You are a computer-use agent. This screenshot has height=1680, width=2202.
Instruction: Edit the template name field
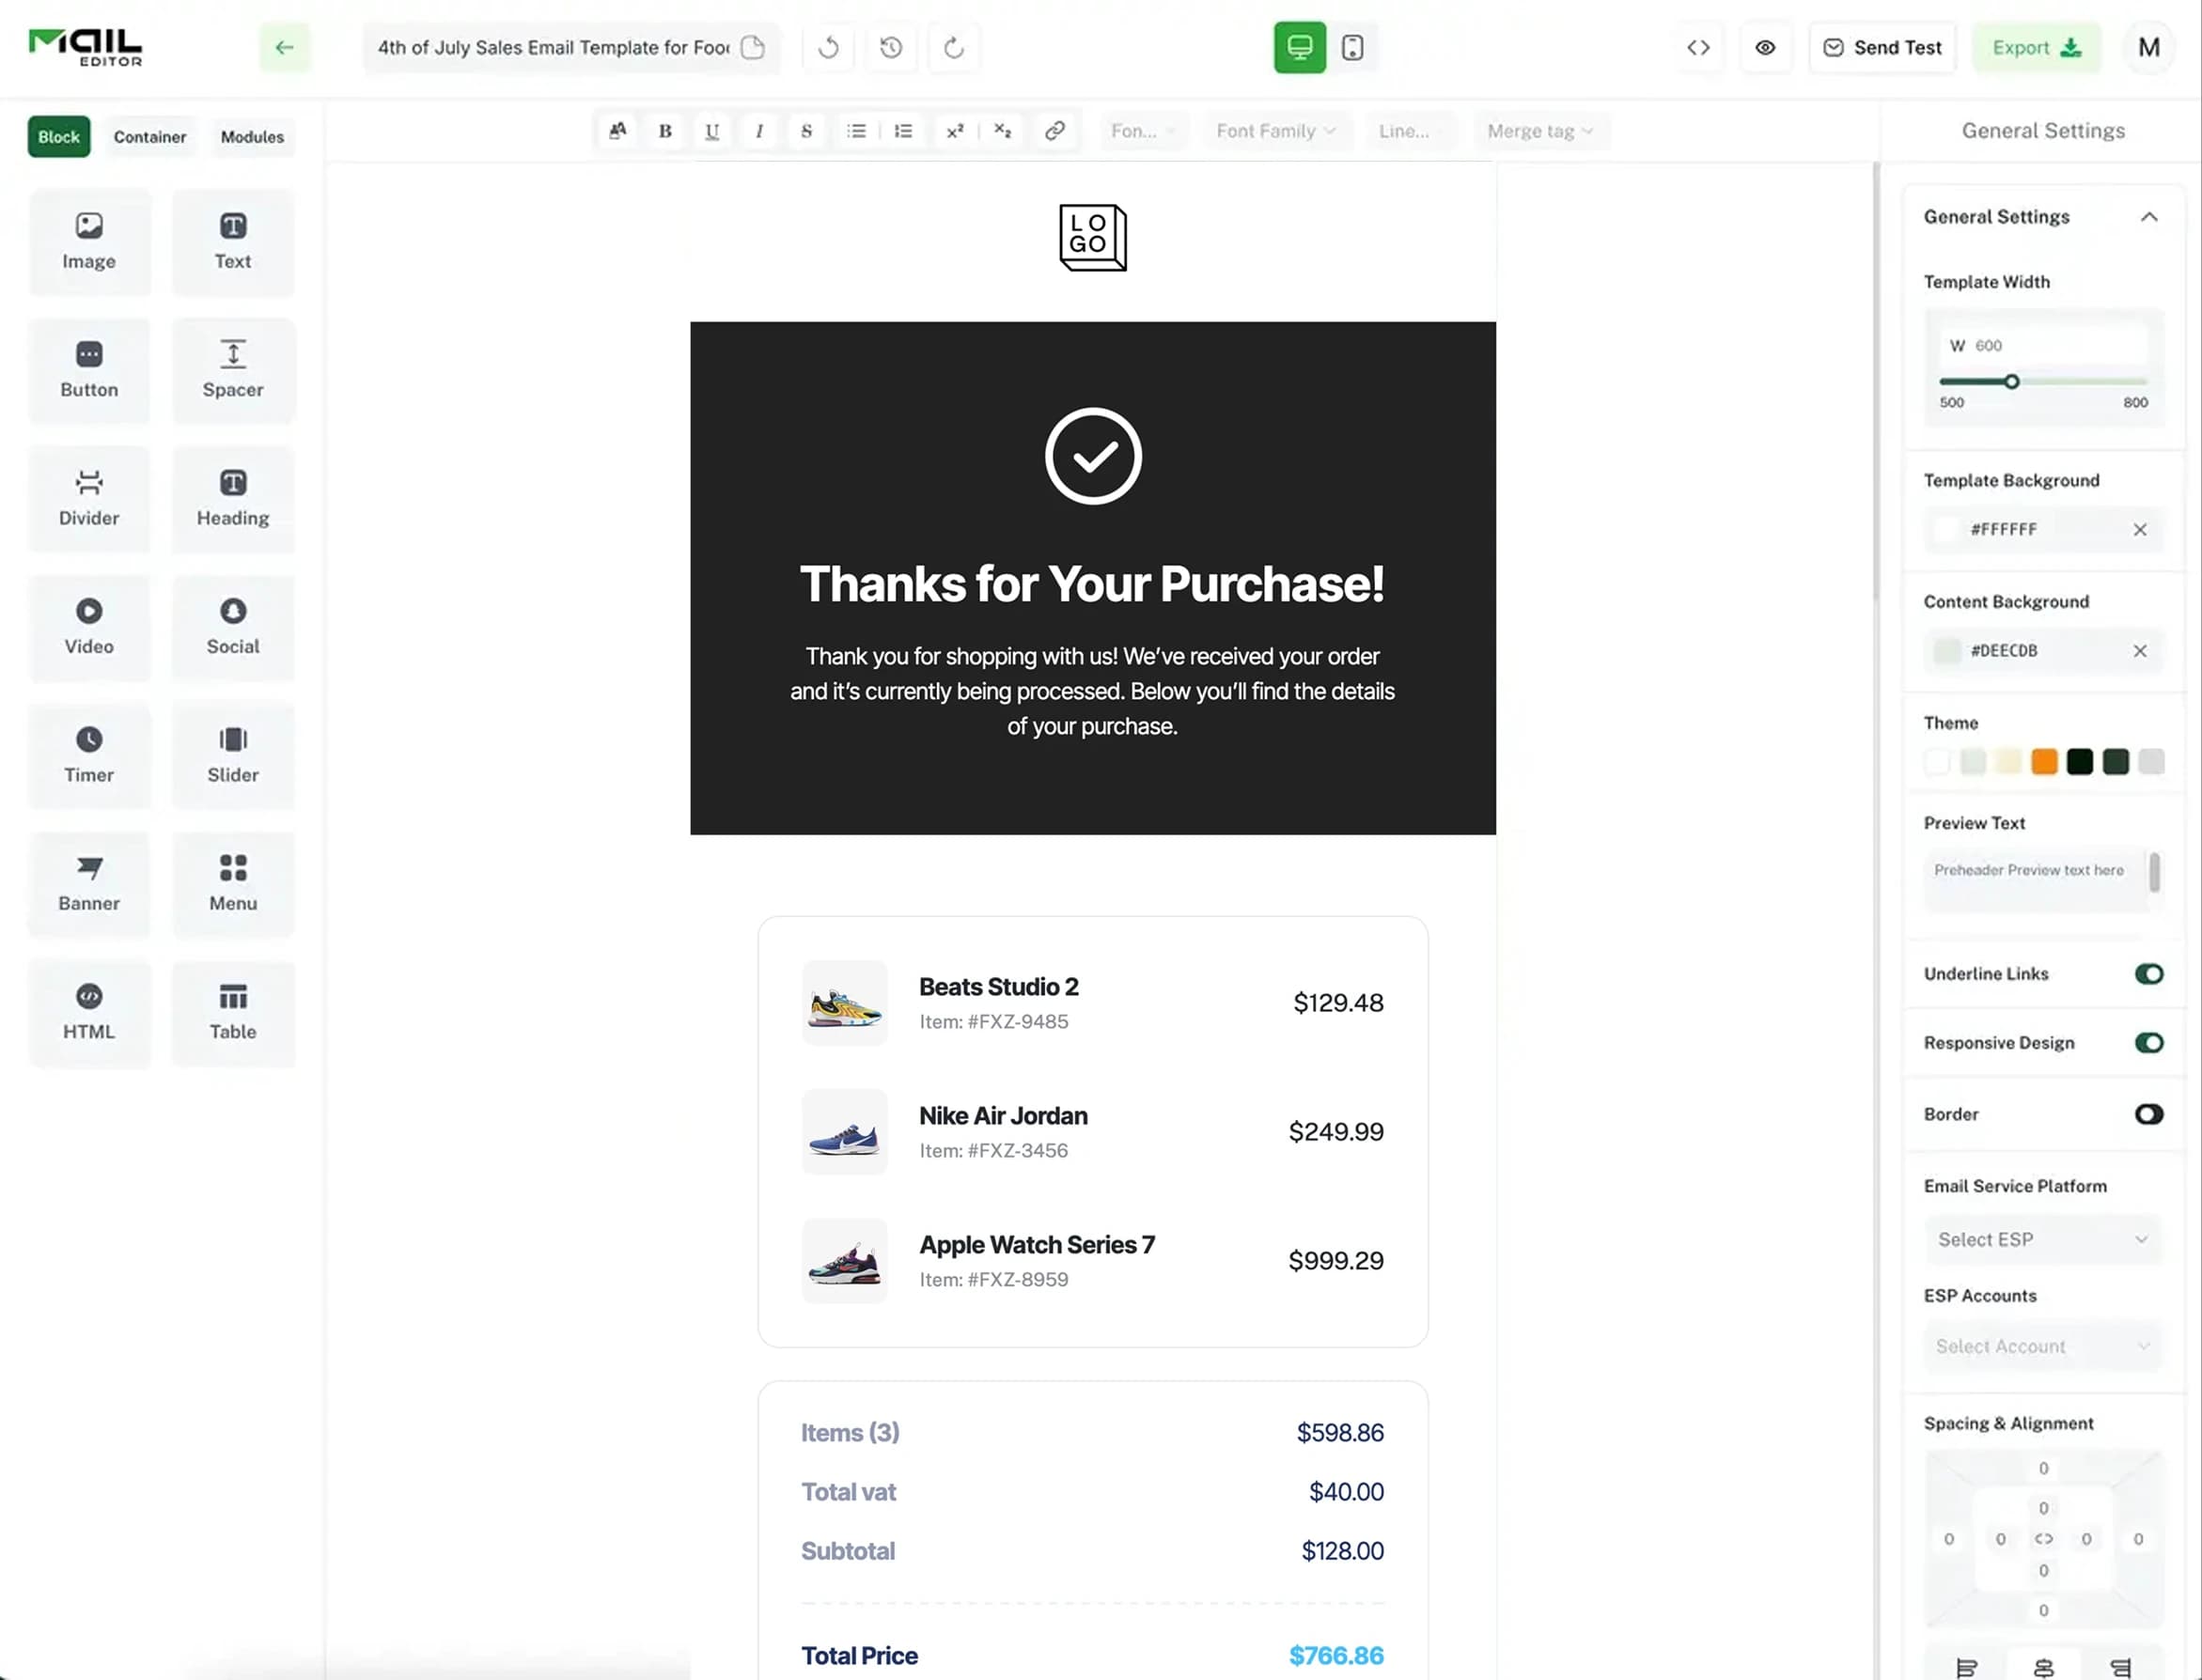tap(571, 47)
